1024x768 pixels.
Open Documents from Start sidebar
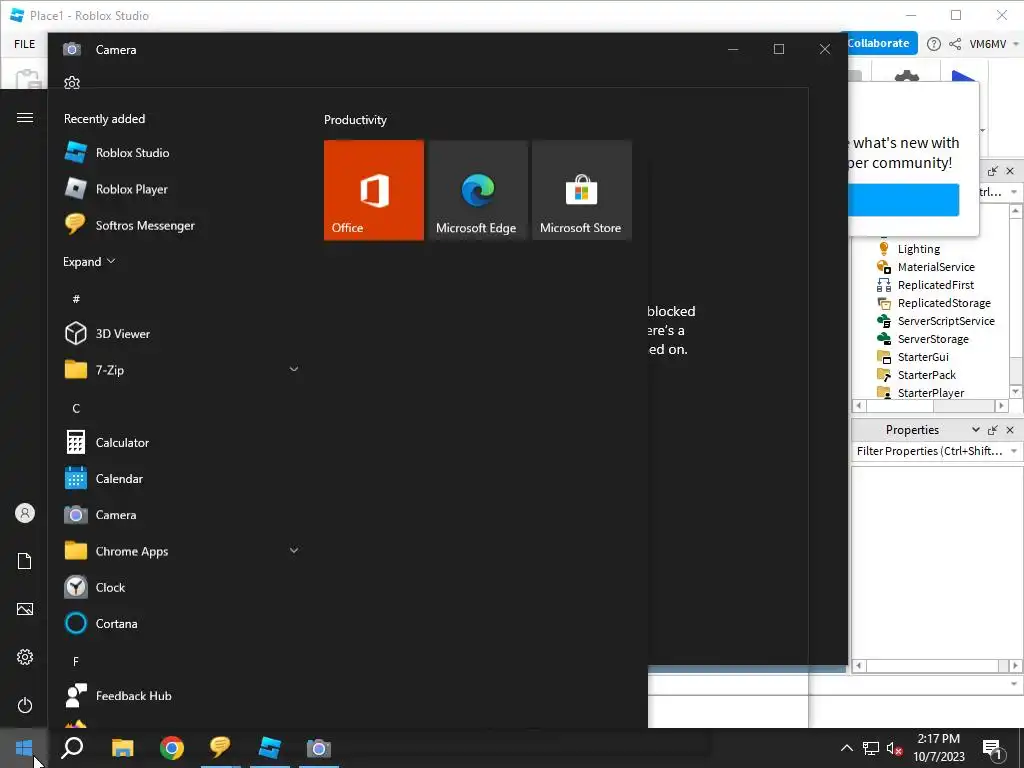25,561
